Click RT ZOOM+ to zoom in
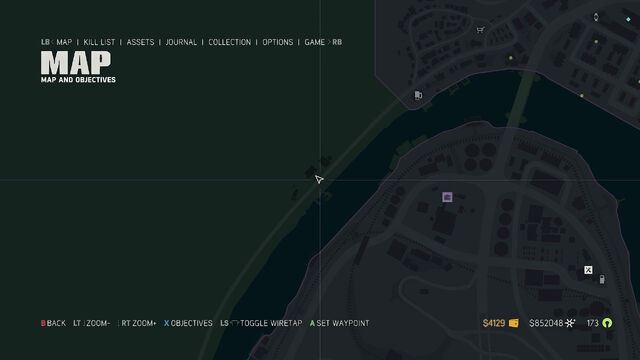The width and height of the screenshot is (640, 360). click(138, 323)
